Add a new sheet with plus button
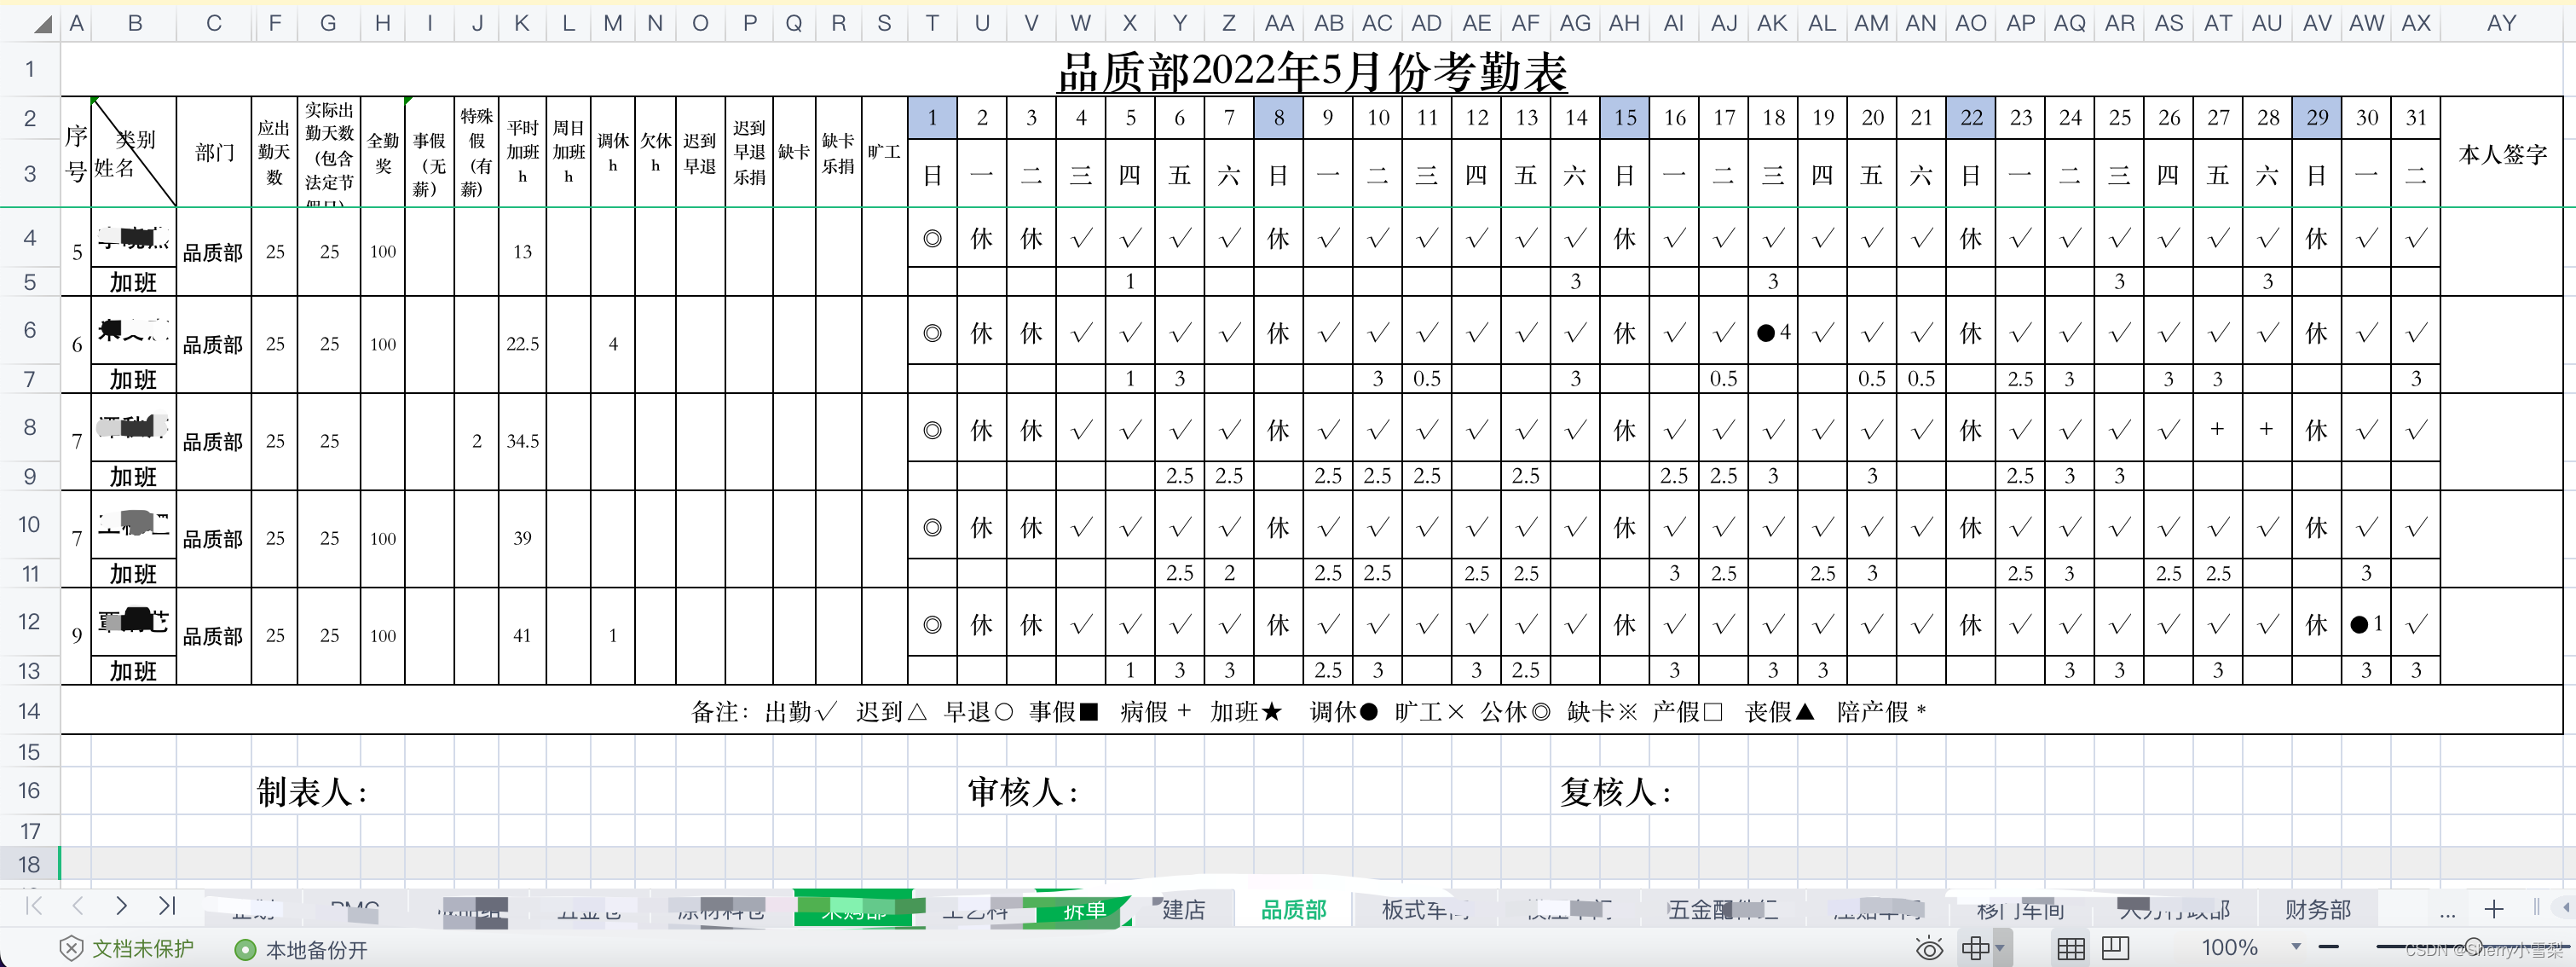Image resolution: width=2576 pixels, height=967 pixels. coord(2493,909)
